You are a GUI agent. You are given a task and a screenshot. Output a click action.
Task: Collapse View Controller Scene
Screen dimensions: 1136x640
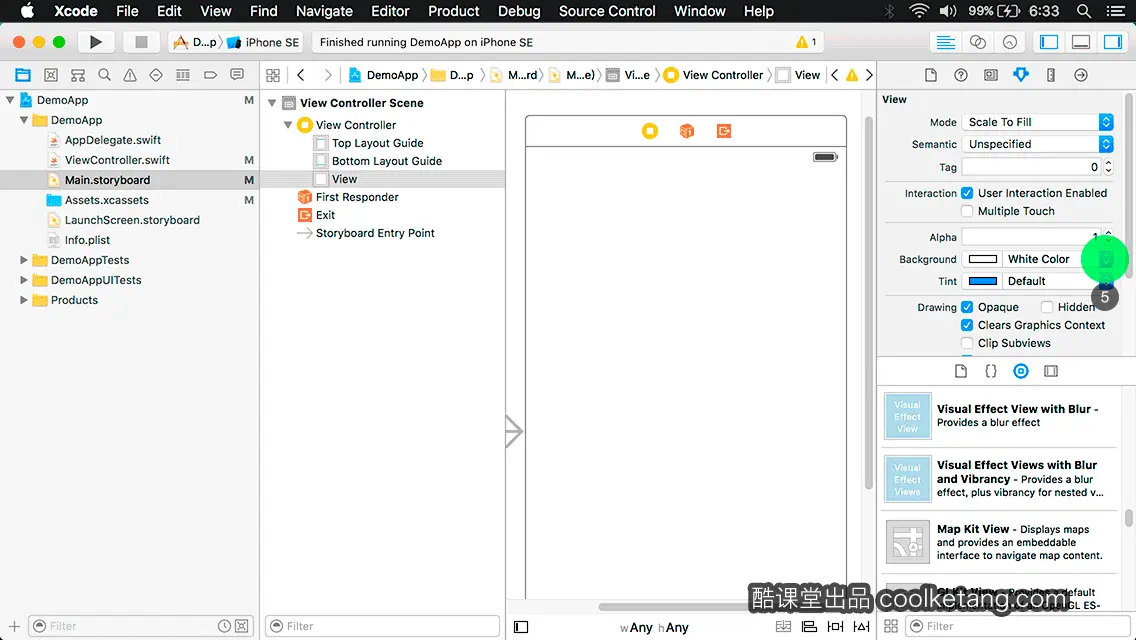(x=272, y=103)
